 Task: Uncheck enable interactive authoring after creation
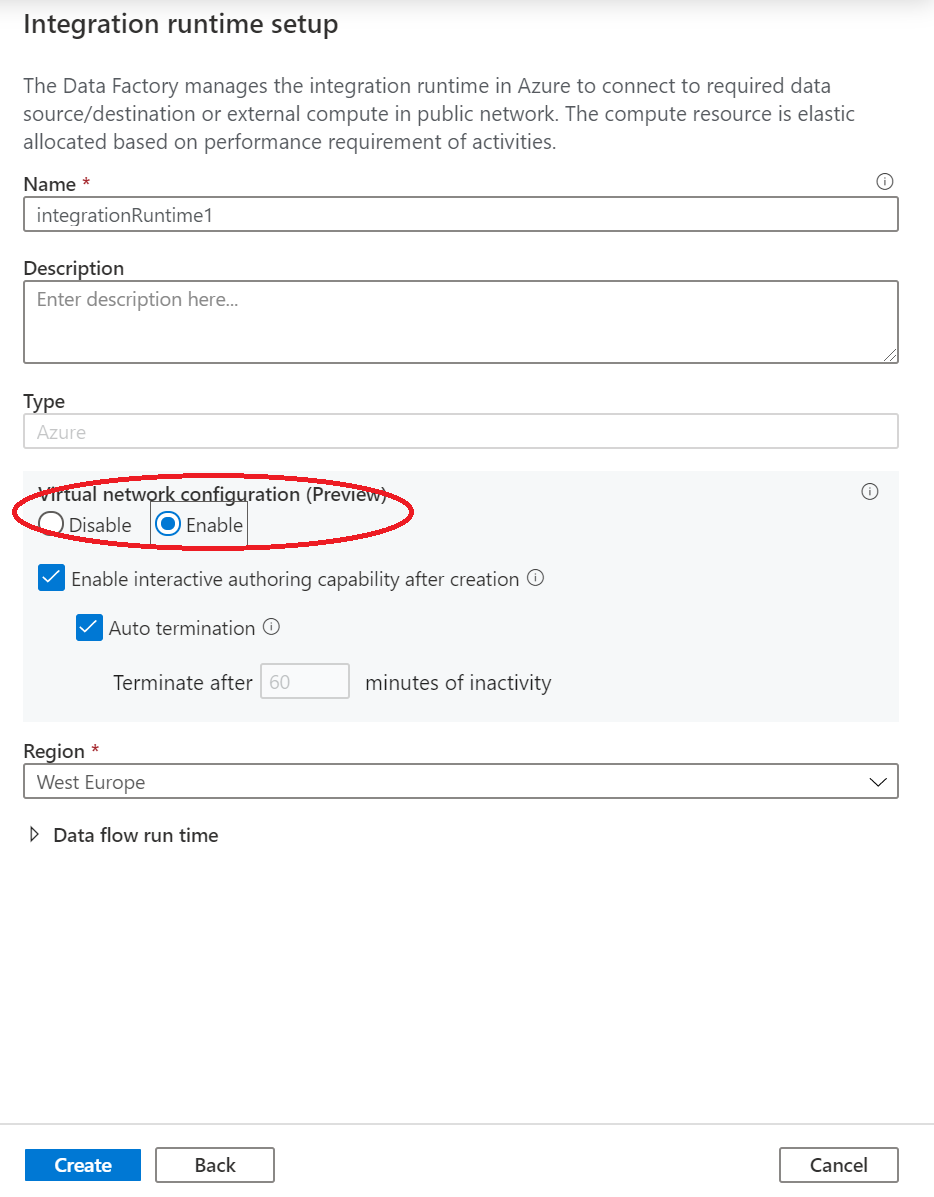(x=51, y=577)
